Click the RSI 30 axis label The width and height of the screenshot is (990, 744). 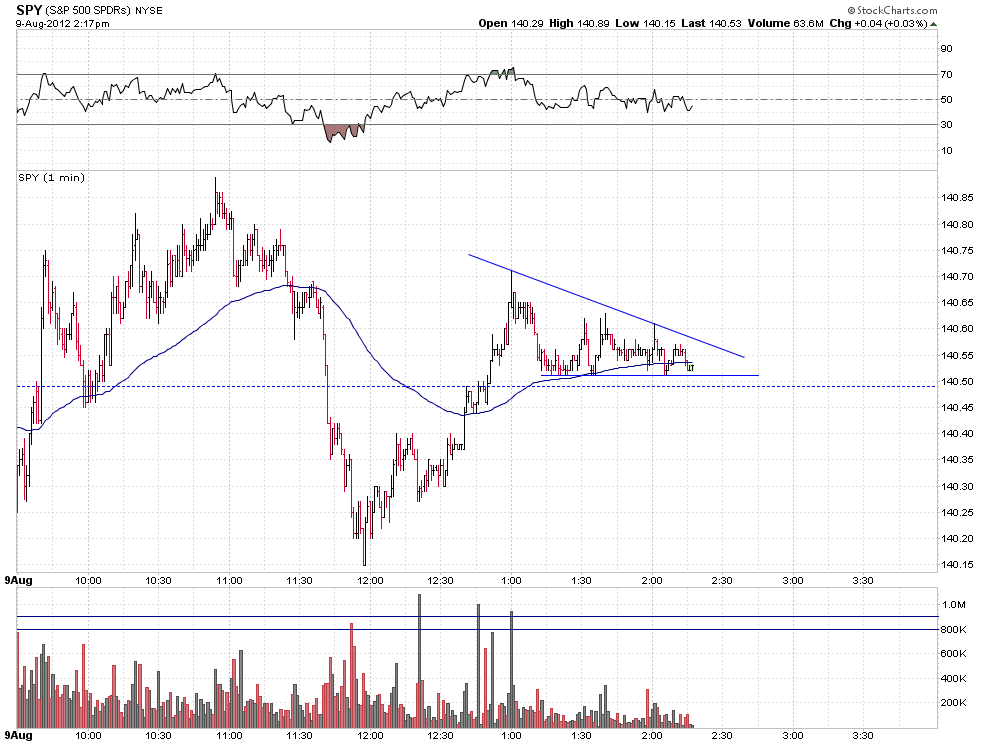946,125
